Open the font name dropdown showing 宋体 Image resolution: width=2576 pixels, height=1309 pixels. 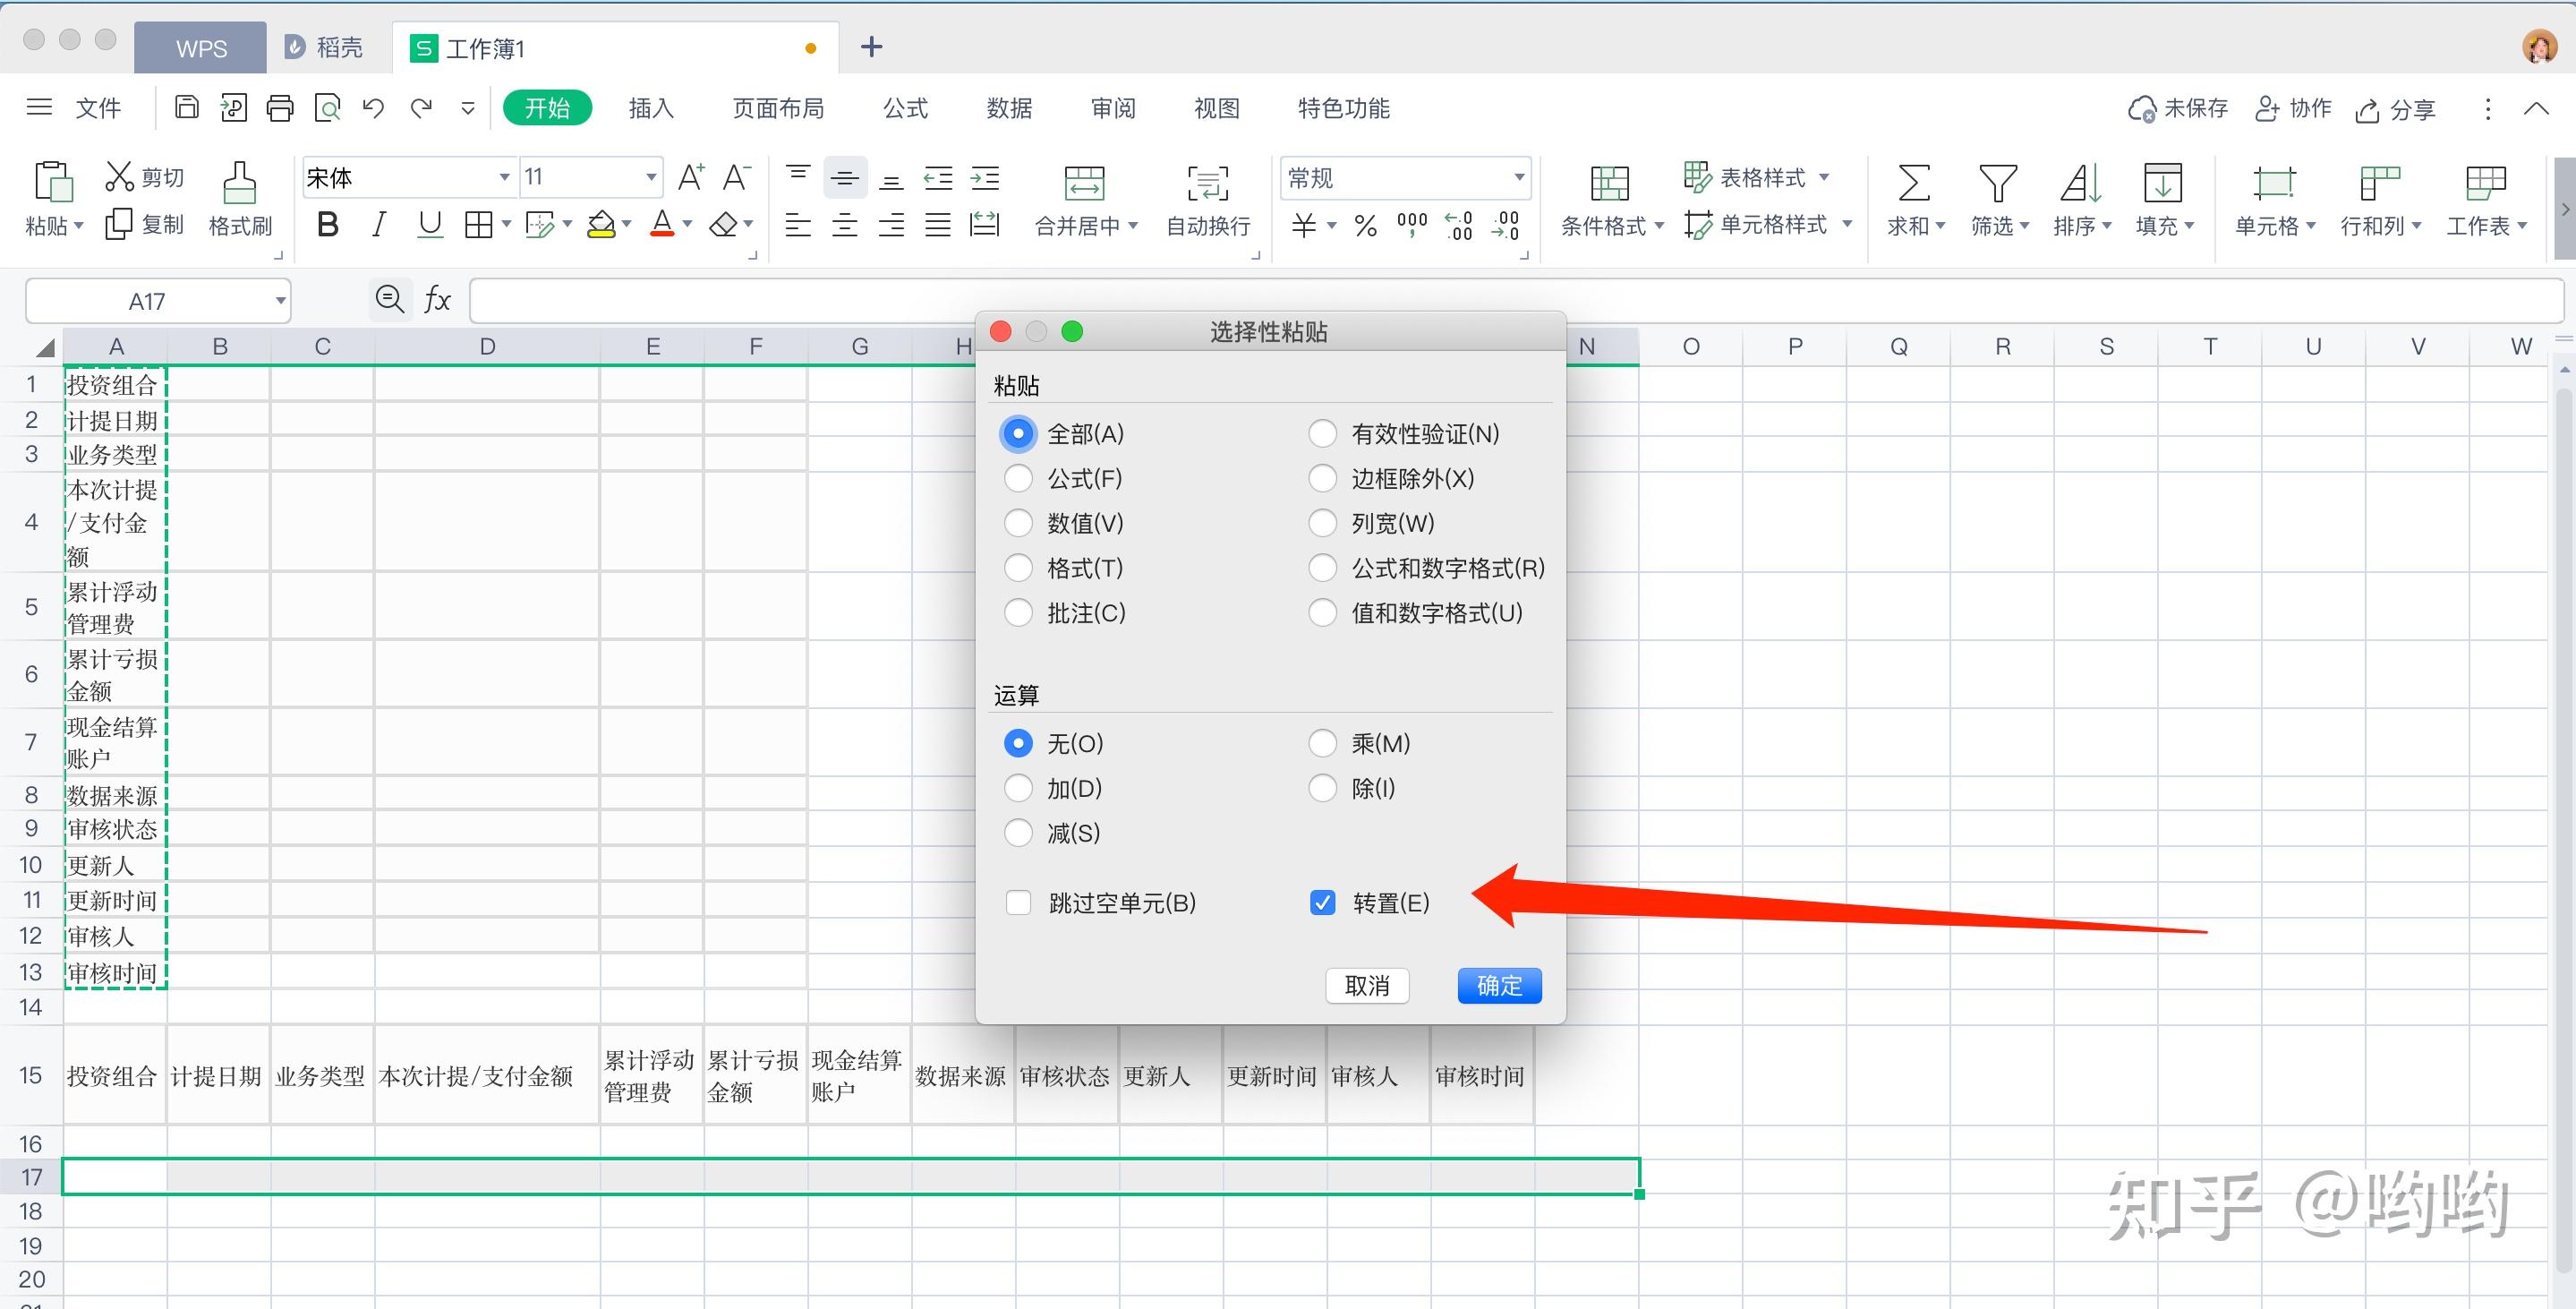click(x=503, y=176)
